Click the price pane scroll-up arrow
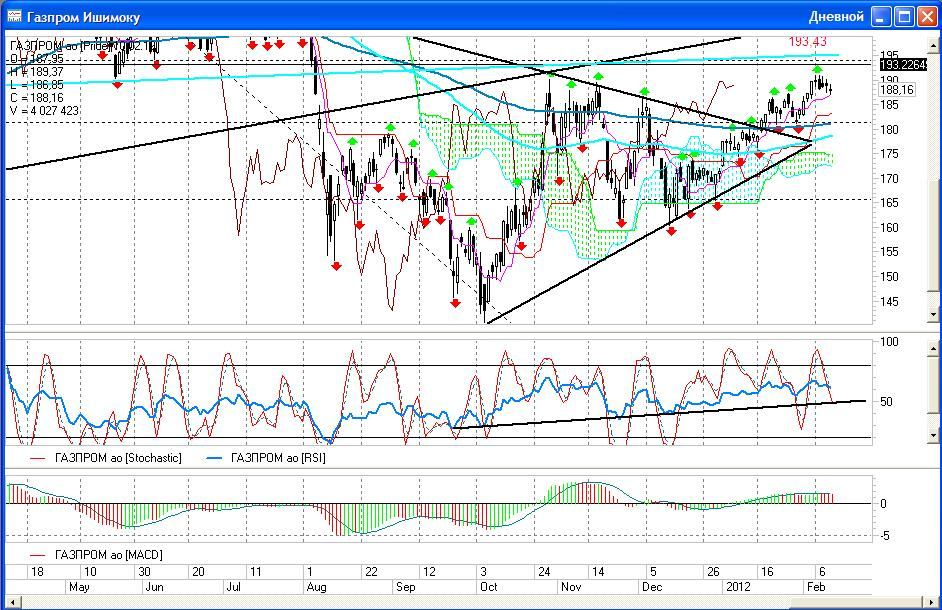 (x=933, y=44)
